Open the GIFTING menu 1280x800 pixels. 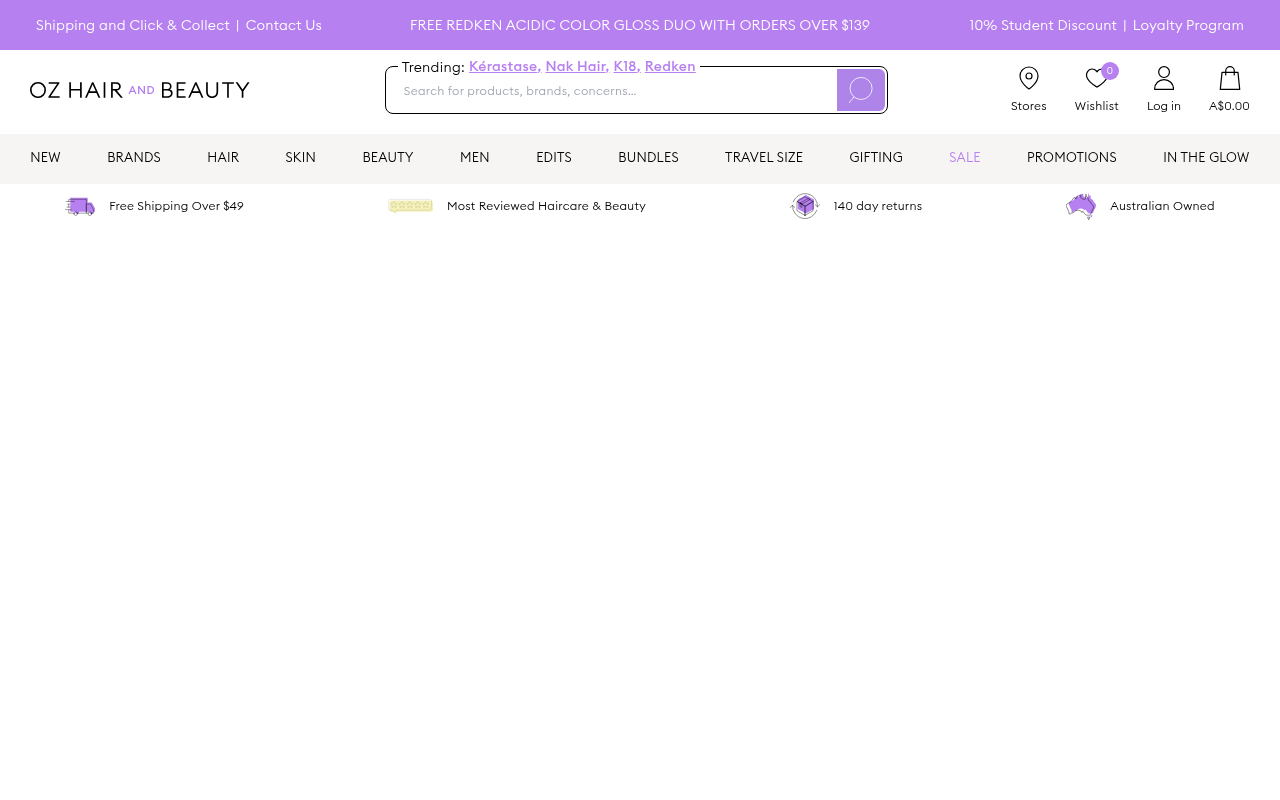[x=876, y=158]
